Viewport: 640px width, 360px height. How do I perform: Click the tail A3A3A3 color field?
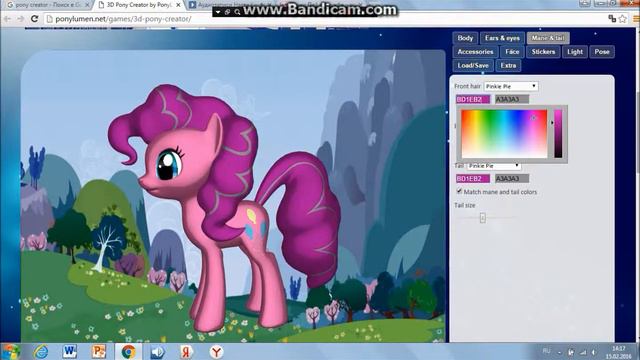512,178
